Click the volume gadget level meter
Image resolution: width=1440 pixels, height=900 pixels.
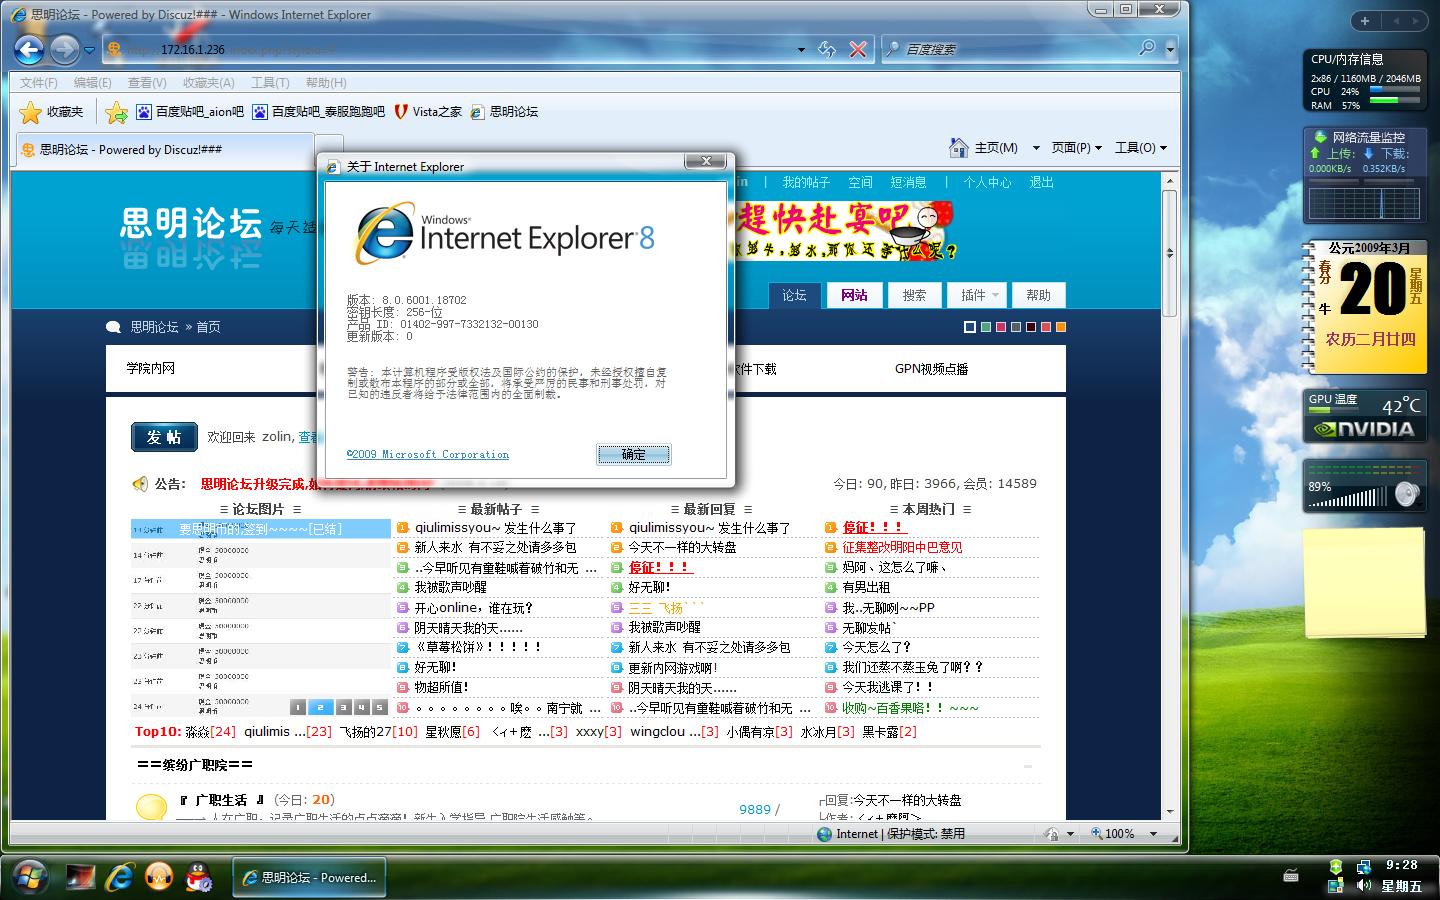pos(1349,497)
